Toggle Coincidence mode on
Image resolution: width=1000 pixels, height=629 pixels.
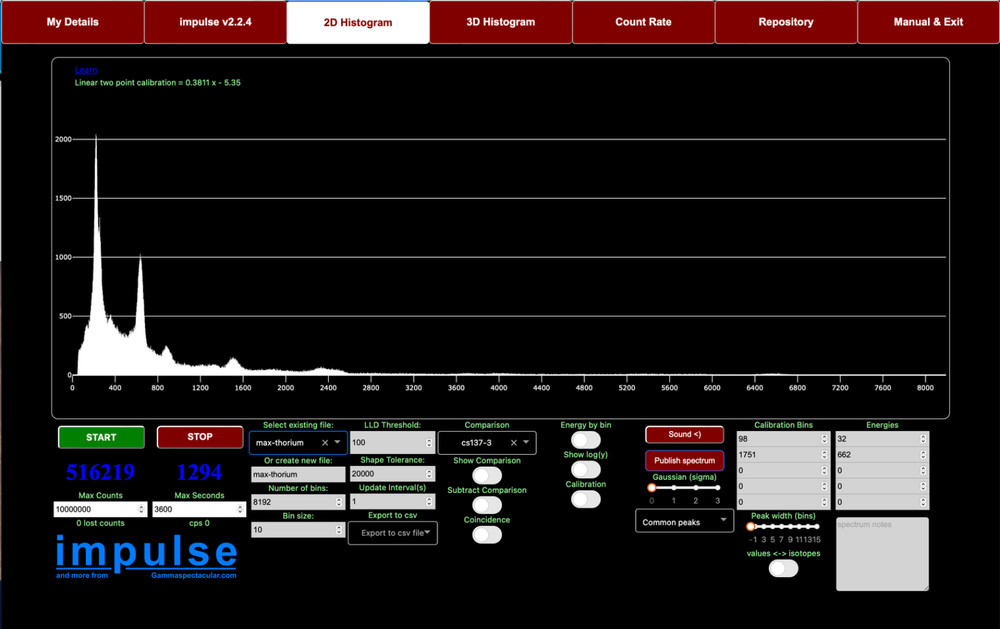click(x=487, y=533)
